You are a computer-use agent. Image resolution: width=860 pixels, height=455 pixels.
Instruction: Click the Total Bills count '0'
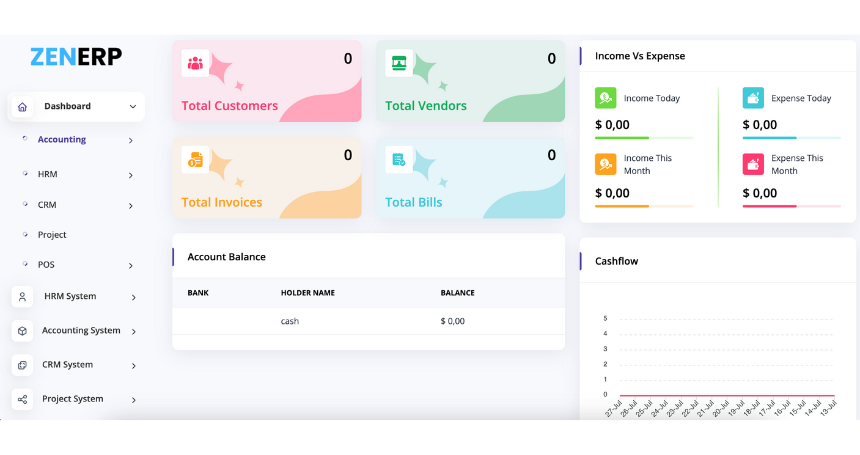click(551, 155)
